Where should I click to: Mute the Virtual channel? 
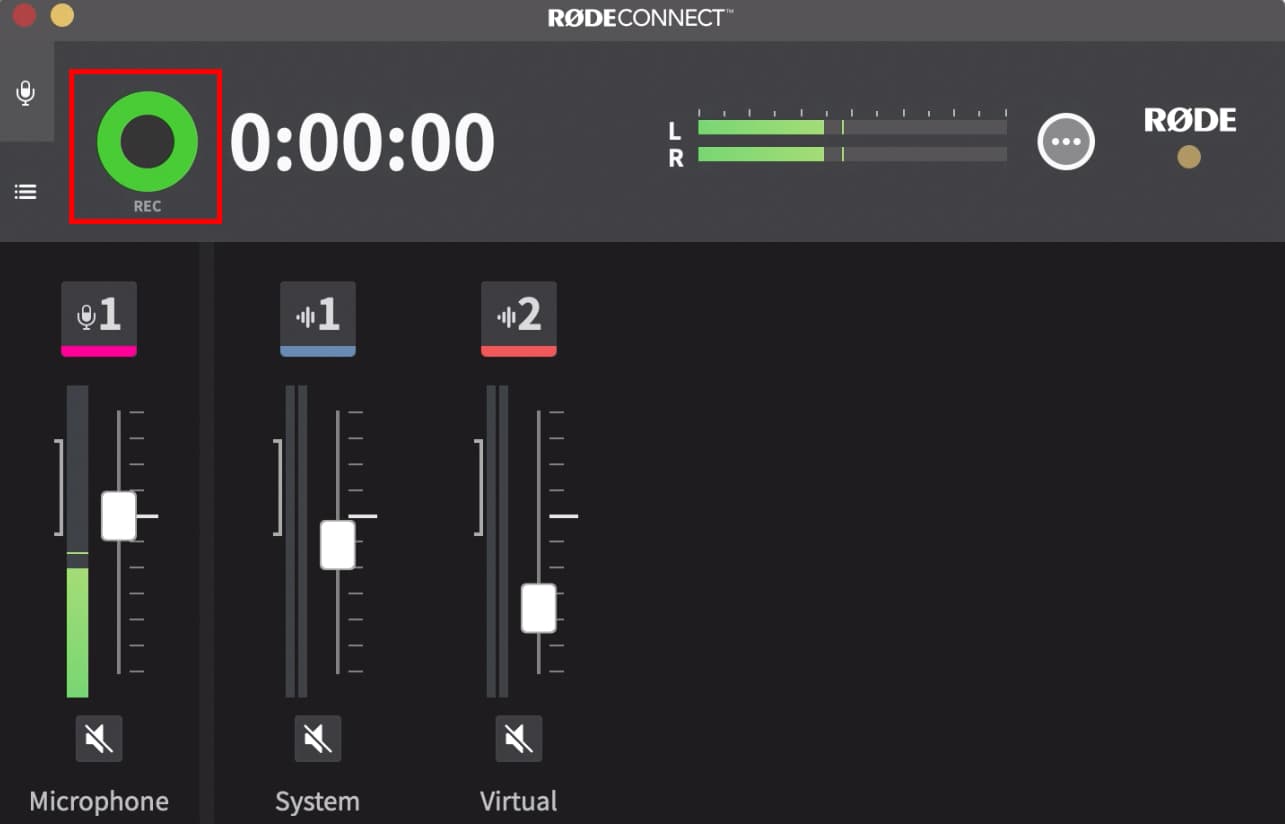(518, 738)
